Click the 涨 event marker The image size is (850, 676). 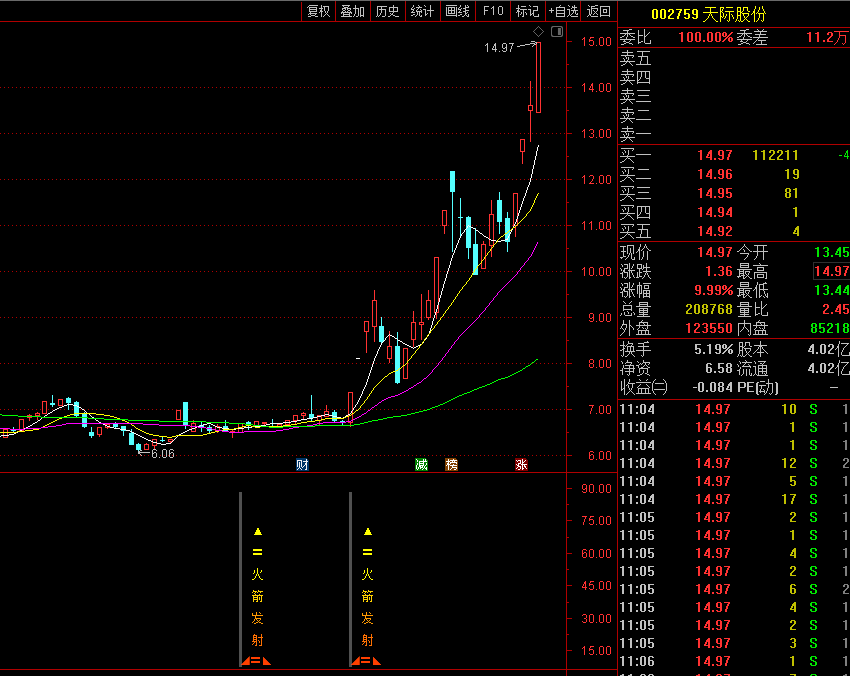(x=521, y=465)
